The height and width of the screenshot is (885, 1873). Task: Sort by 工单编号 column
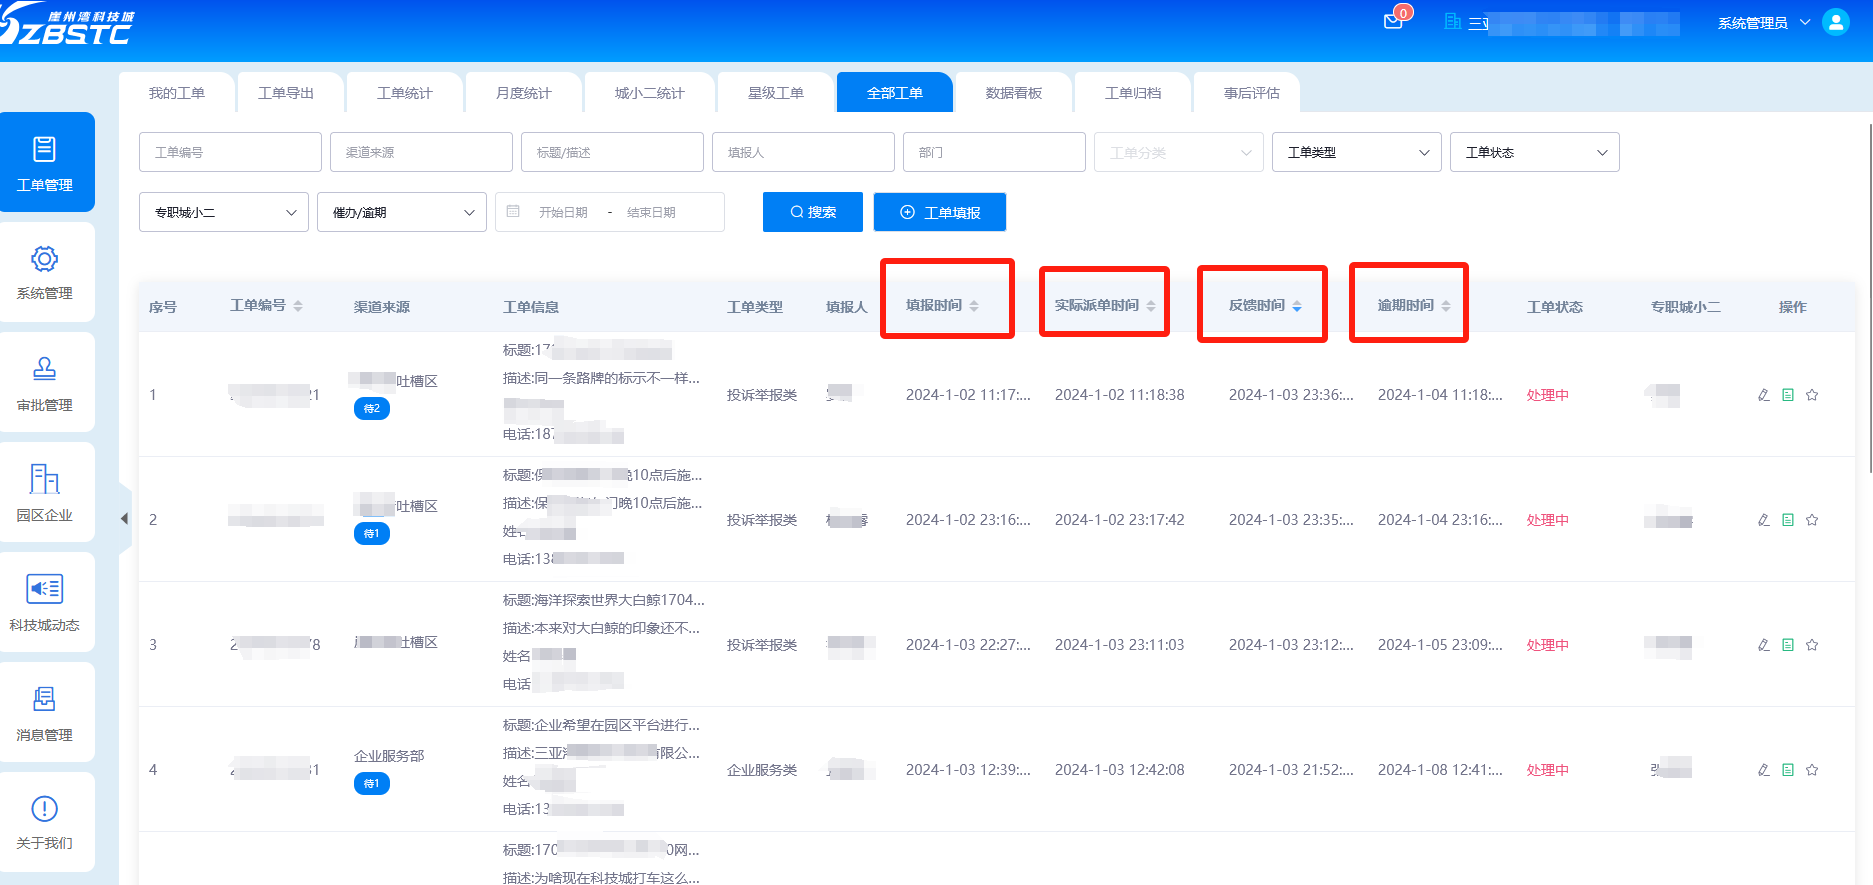click(298, 306)
